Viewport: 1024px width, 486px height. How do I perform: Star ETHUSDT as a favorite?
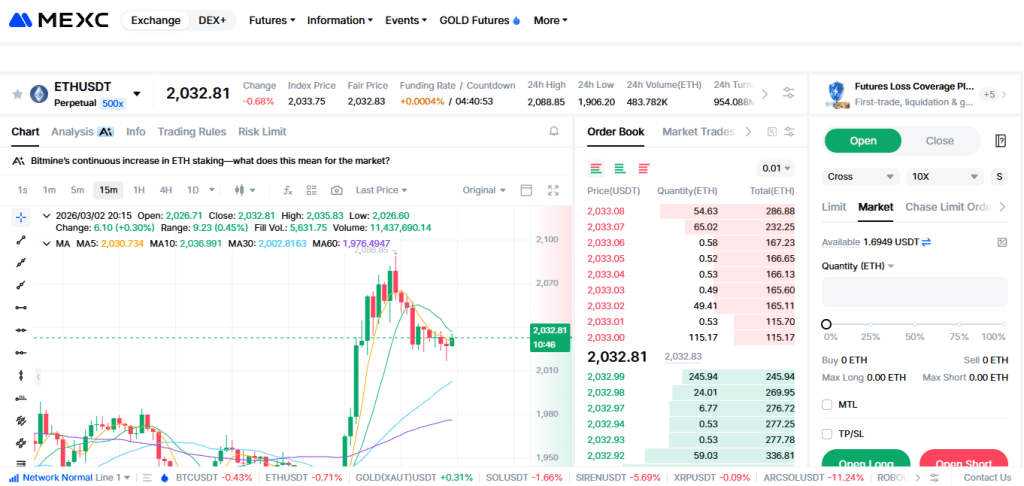[18, 94]
